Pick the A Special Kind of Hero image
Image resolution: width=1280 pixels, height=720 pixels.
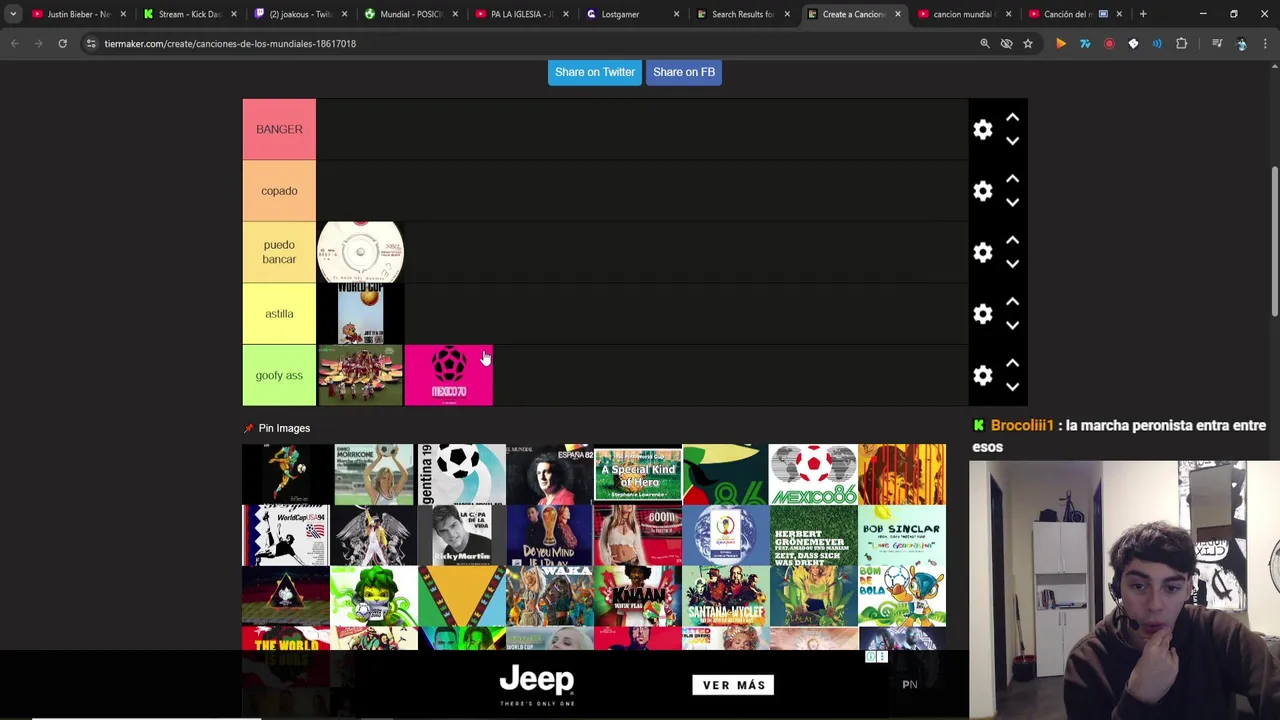click(637, 474)
